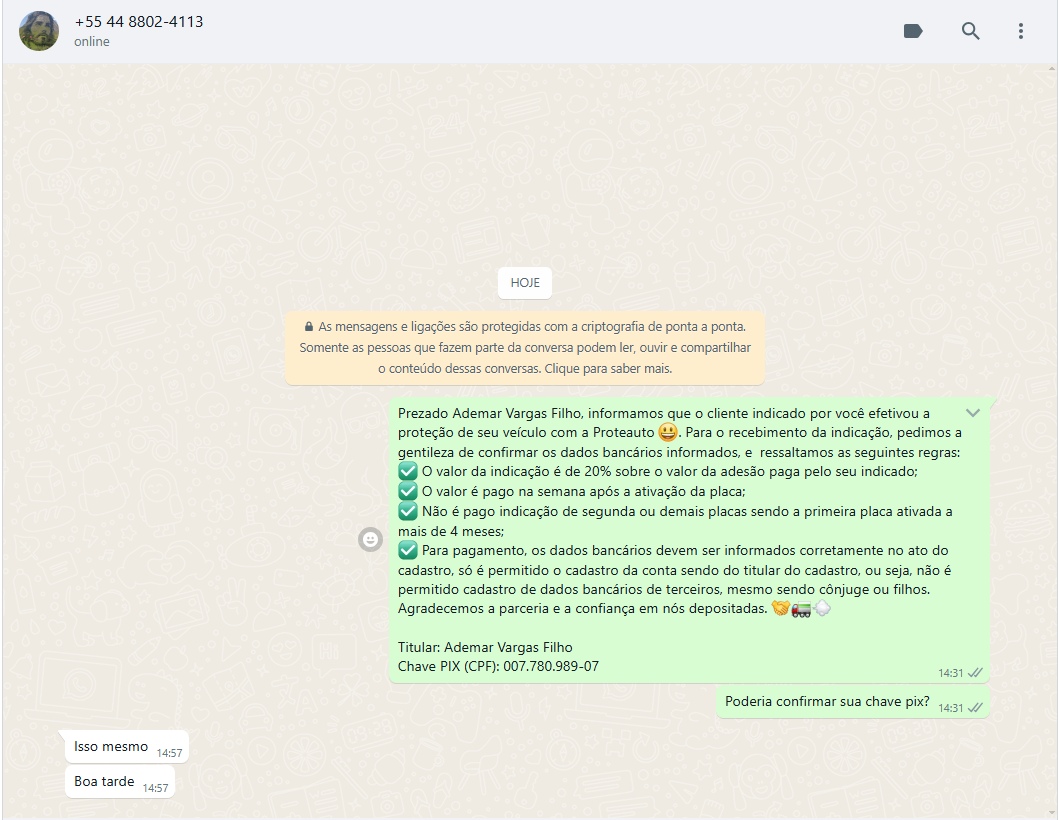Viewport: 1058px width, 820px height.
Task: Click the label tag icon in header
Action: (912, 31)
